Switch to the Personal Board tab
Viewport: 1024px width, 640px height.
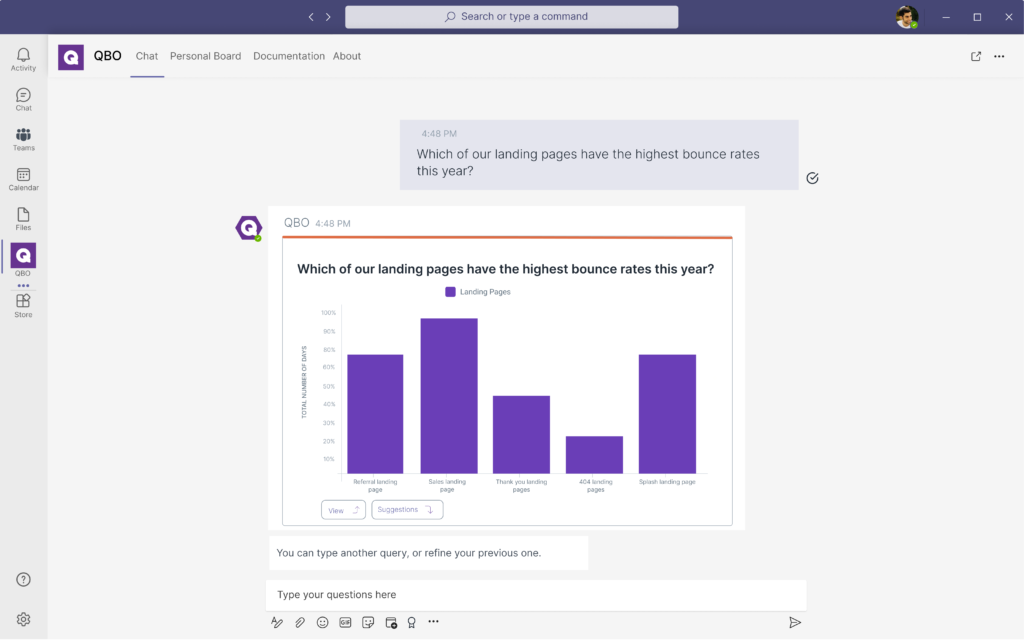click(x=205, y=57)
